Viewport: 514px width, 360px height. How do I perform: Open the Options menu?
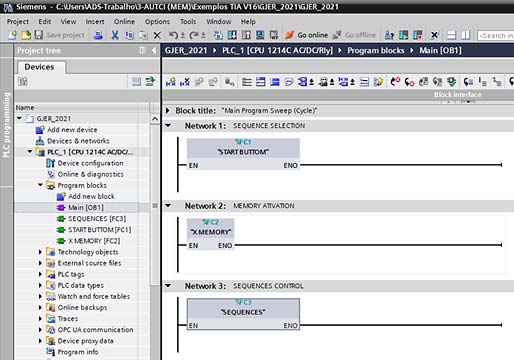(157, 22)
